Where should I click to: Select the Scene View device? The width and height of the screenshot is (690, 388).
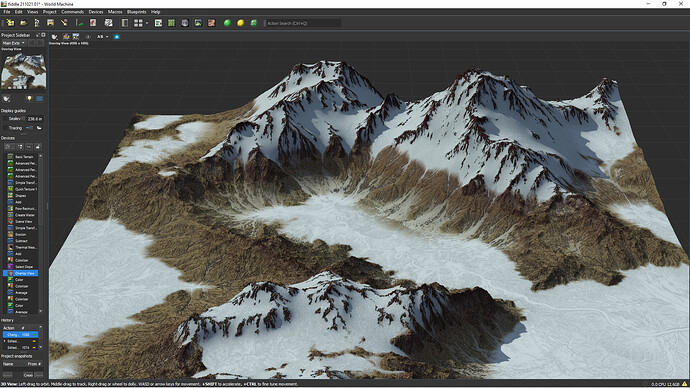[x=21, y=221]
